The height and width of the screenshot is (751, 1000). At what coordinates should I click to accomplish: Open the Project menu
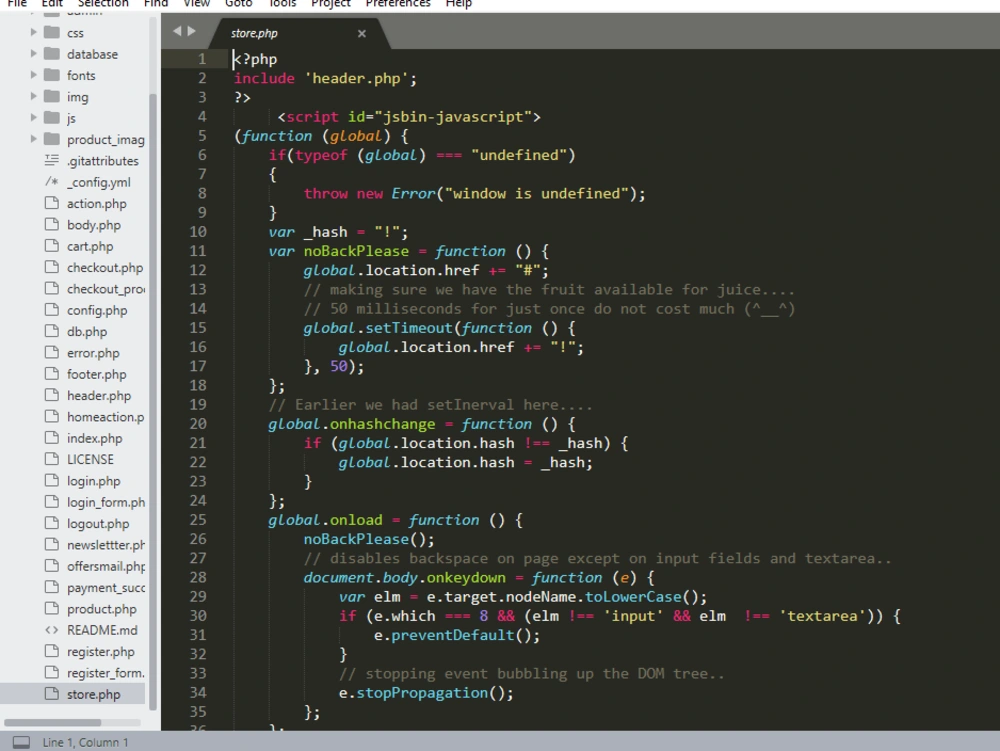coord(331,3)
